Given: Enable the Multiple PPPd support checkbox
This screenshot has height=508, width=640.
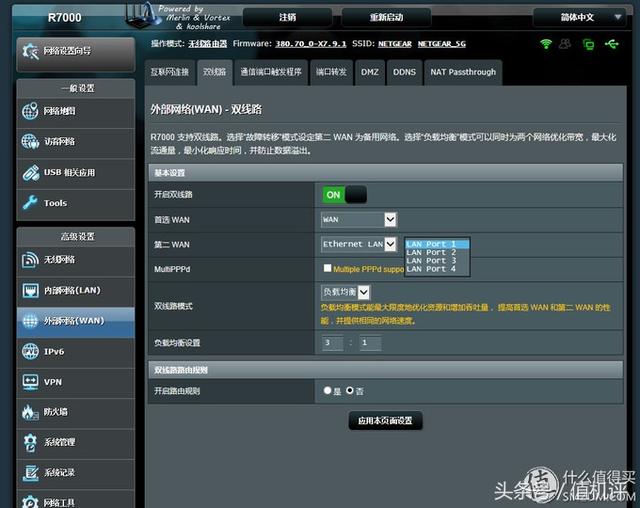Looking at the screenshot, I should [x=327, y=268].
